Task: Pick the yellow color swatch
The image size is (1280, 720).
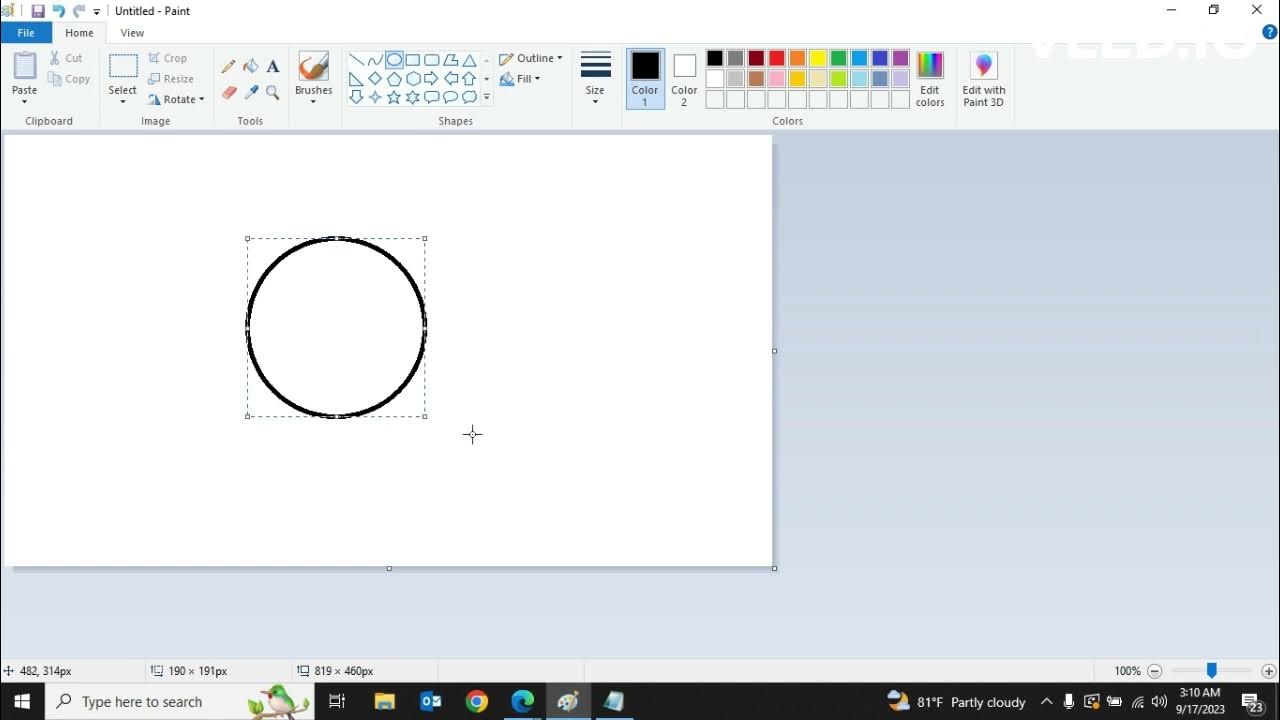Action: click(818, 58)
